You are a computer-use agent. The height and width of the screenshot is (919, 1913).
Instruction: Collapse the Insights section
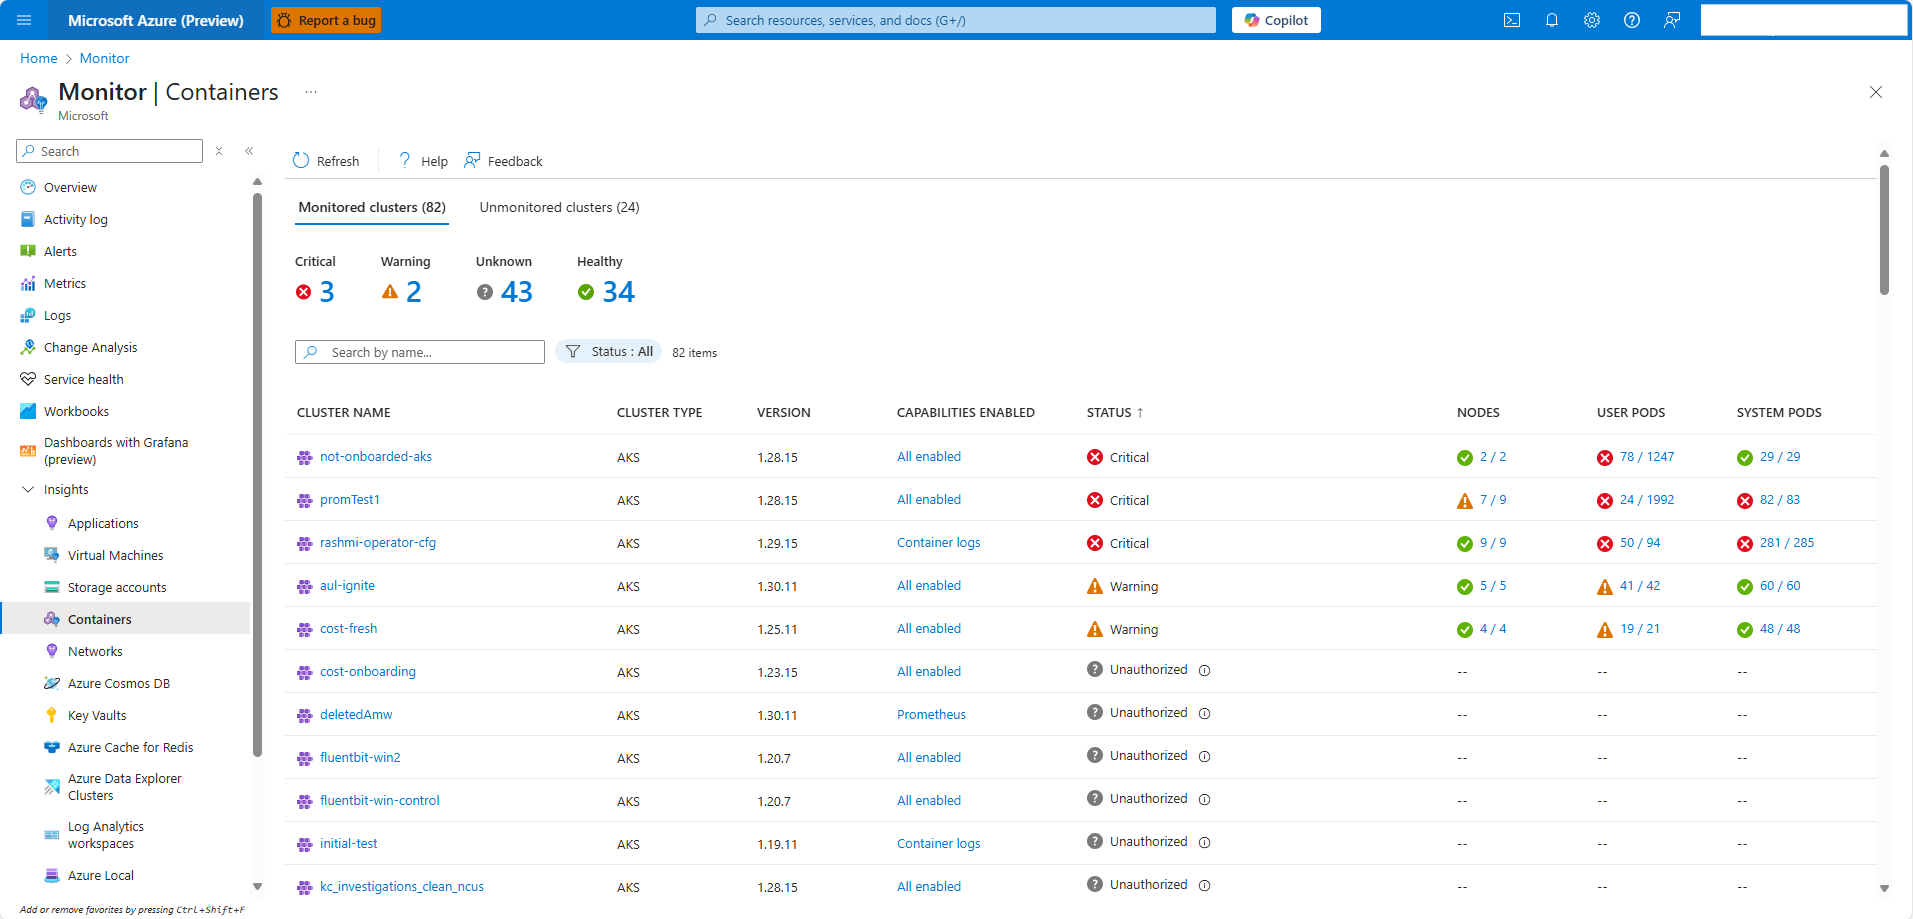tap(28, 489)
